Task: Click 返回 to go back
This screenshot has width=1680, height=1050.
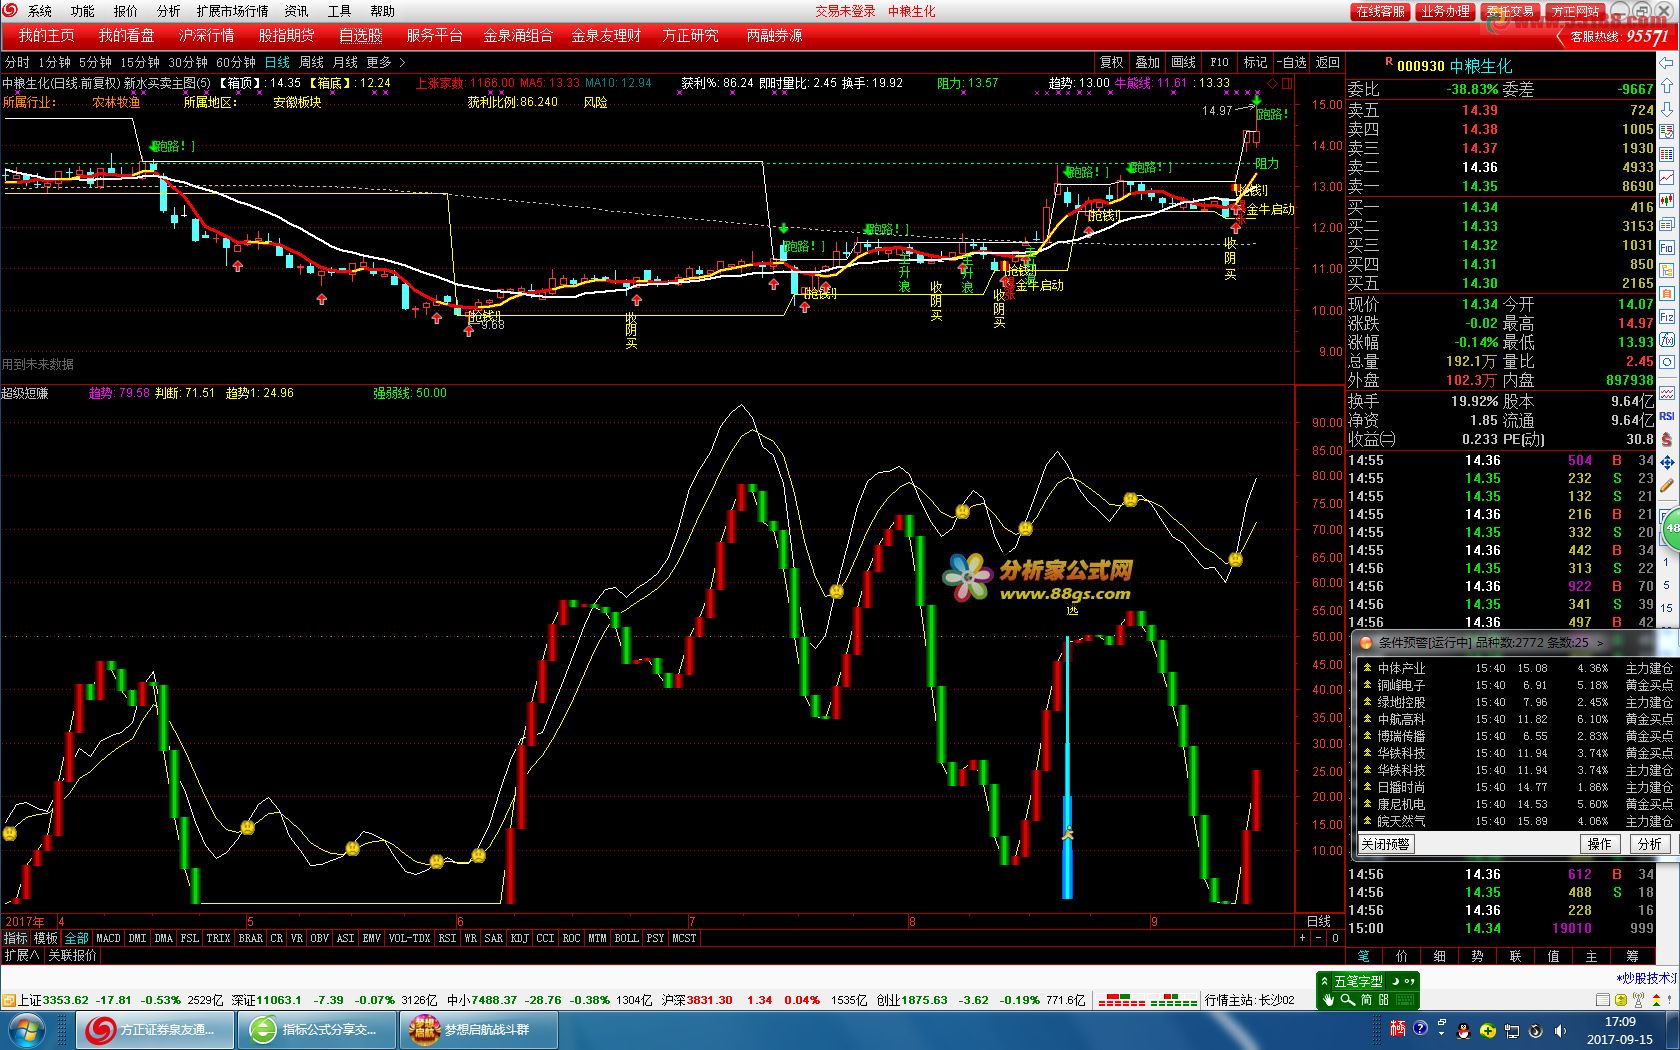Action: (x=1328, y=62)
